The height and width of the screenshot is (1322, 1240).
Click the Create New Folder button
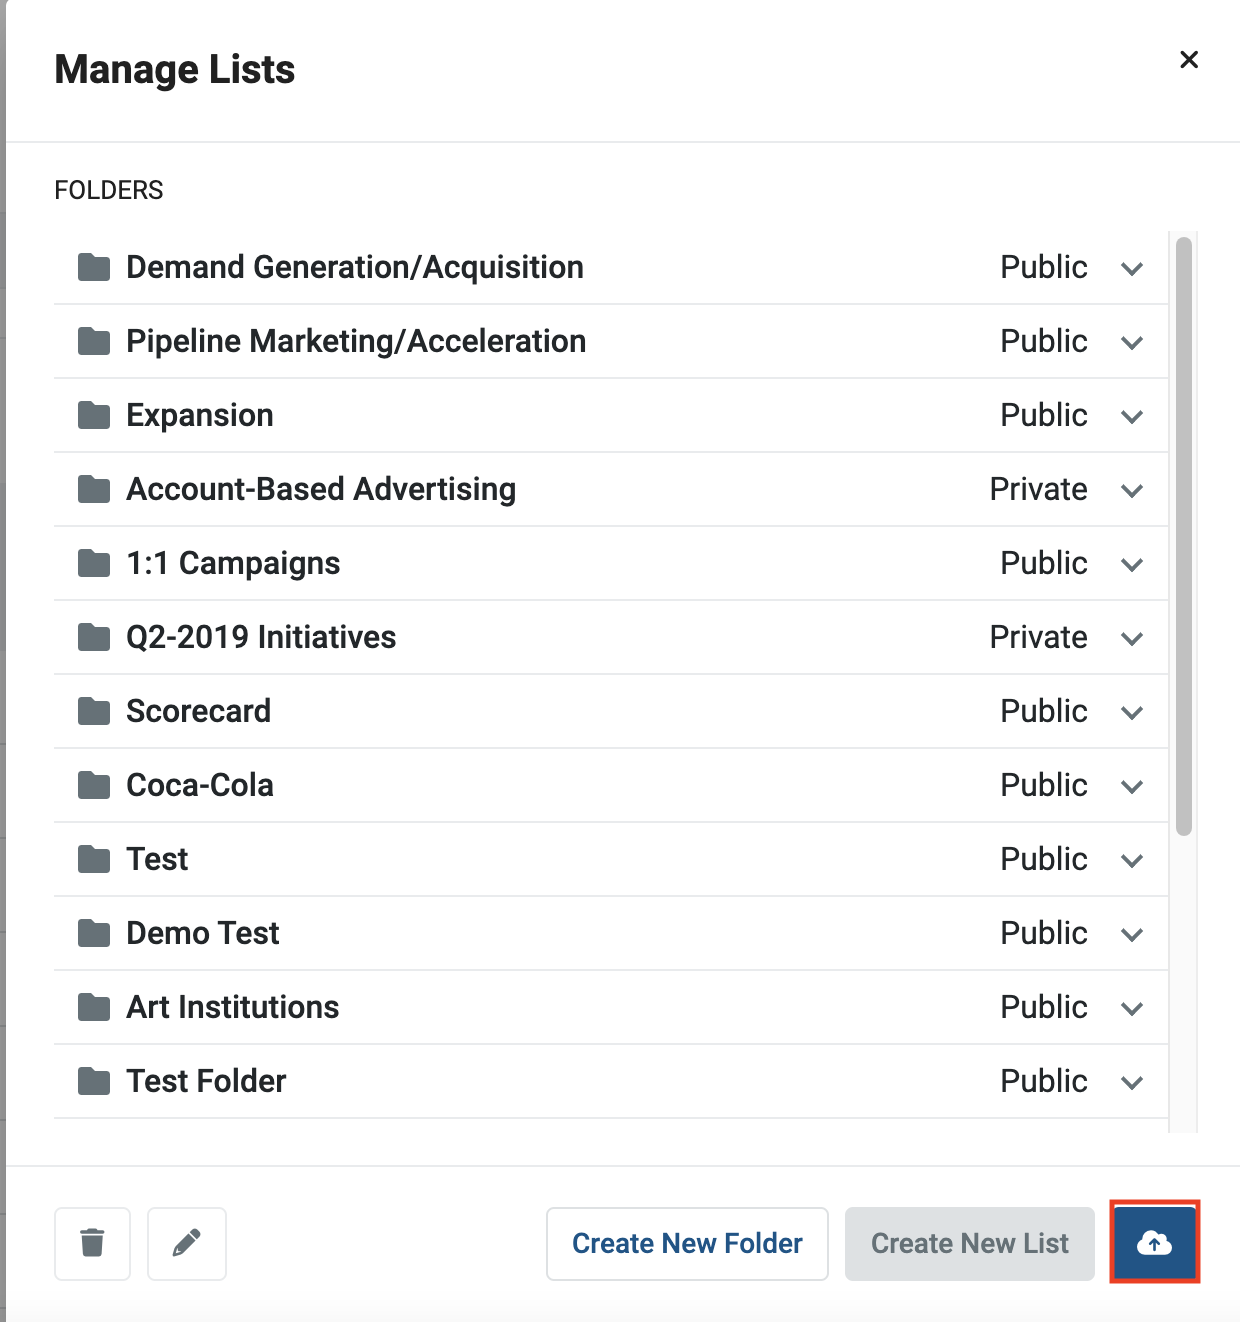click(687, 1243)
